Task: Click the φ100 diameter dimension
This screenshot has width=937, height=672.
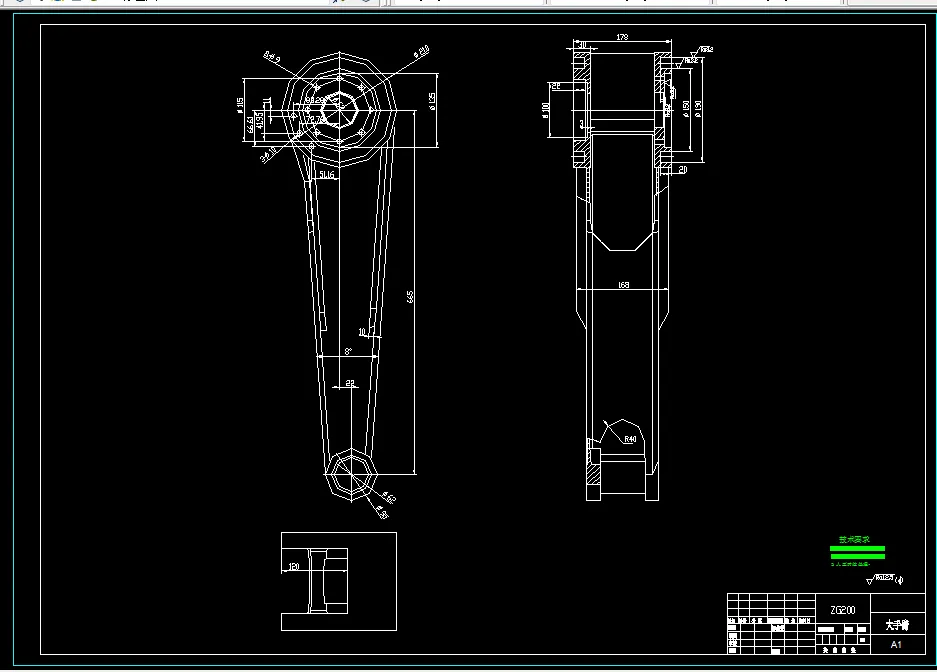Action: (x=545, y=111)
